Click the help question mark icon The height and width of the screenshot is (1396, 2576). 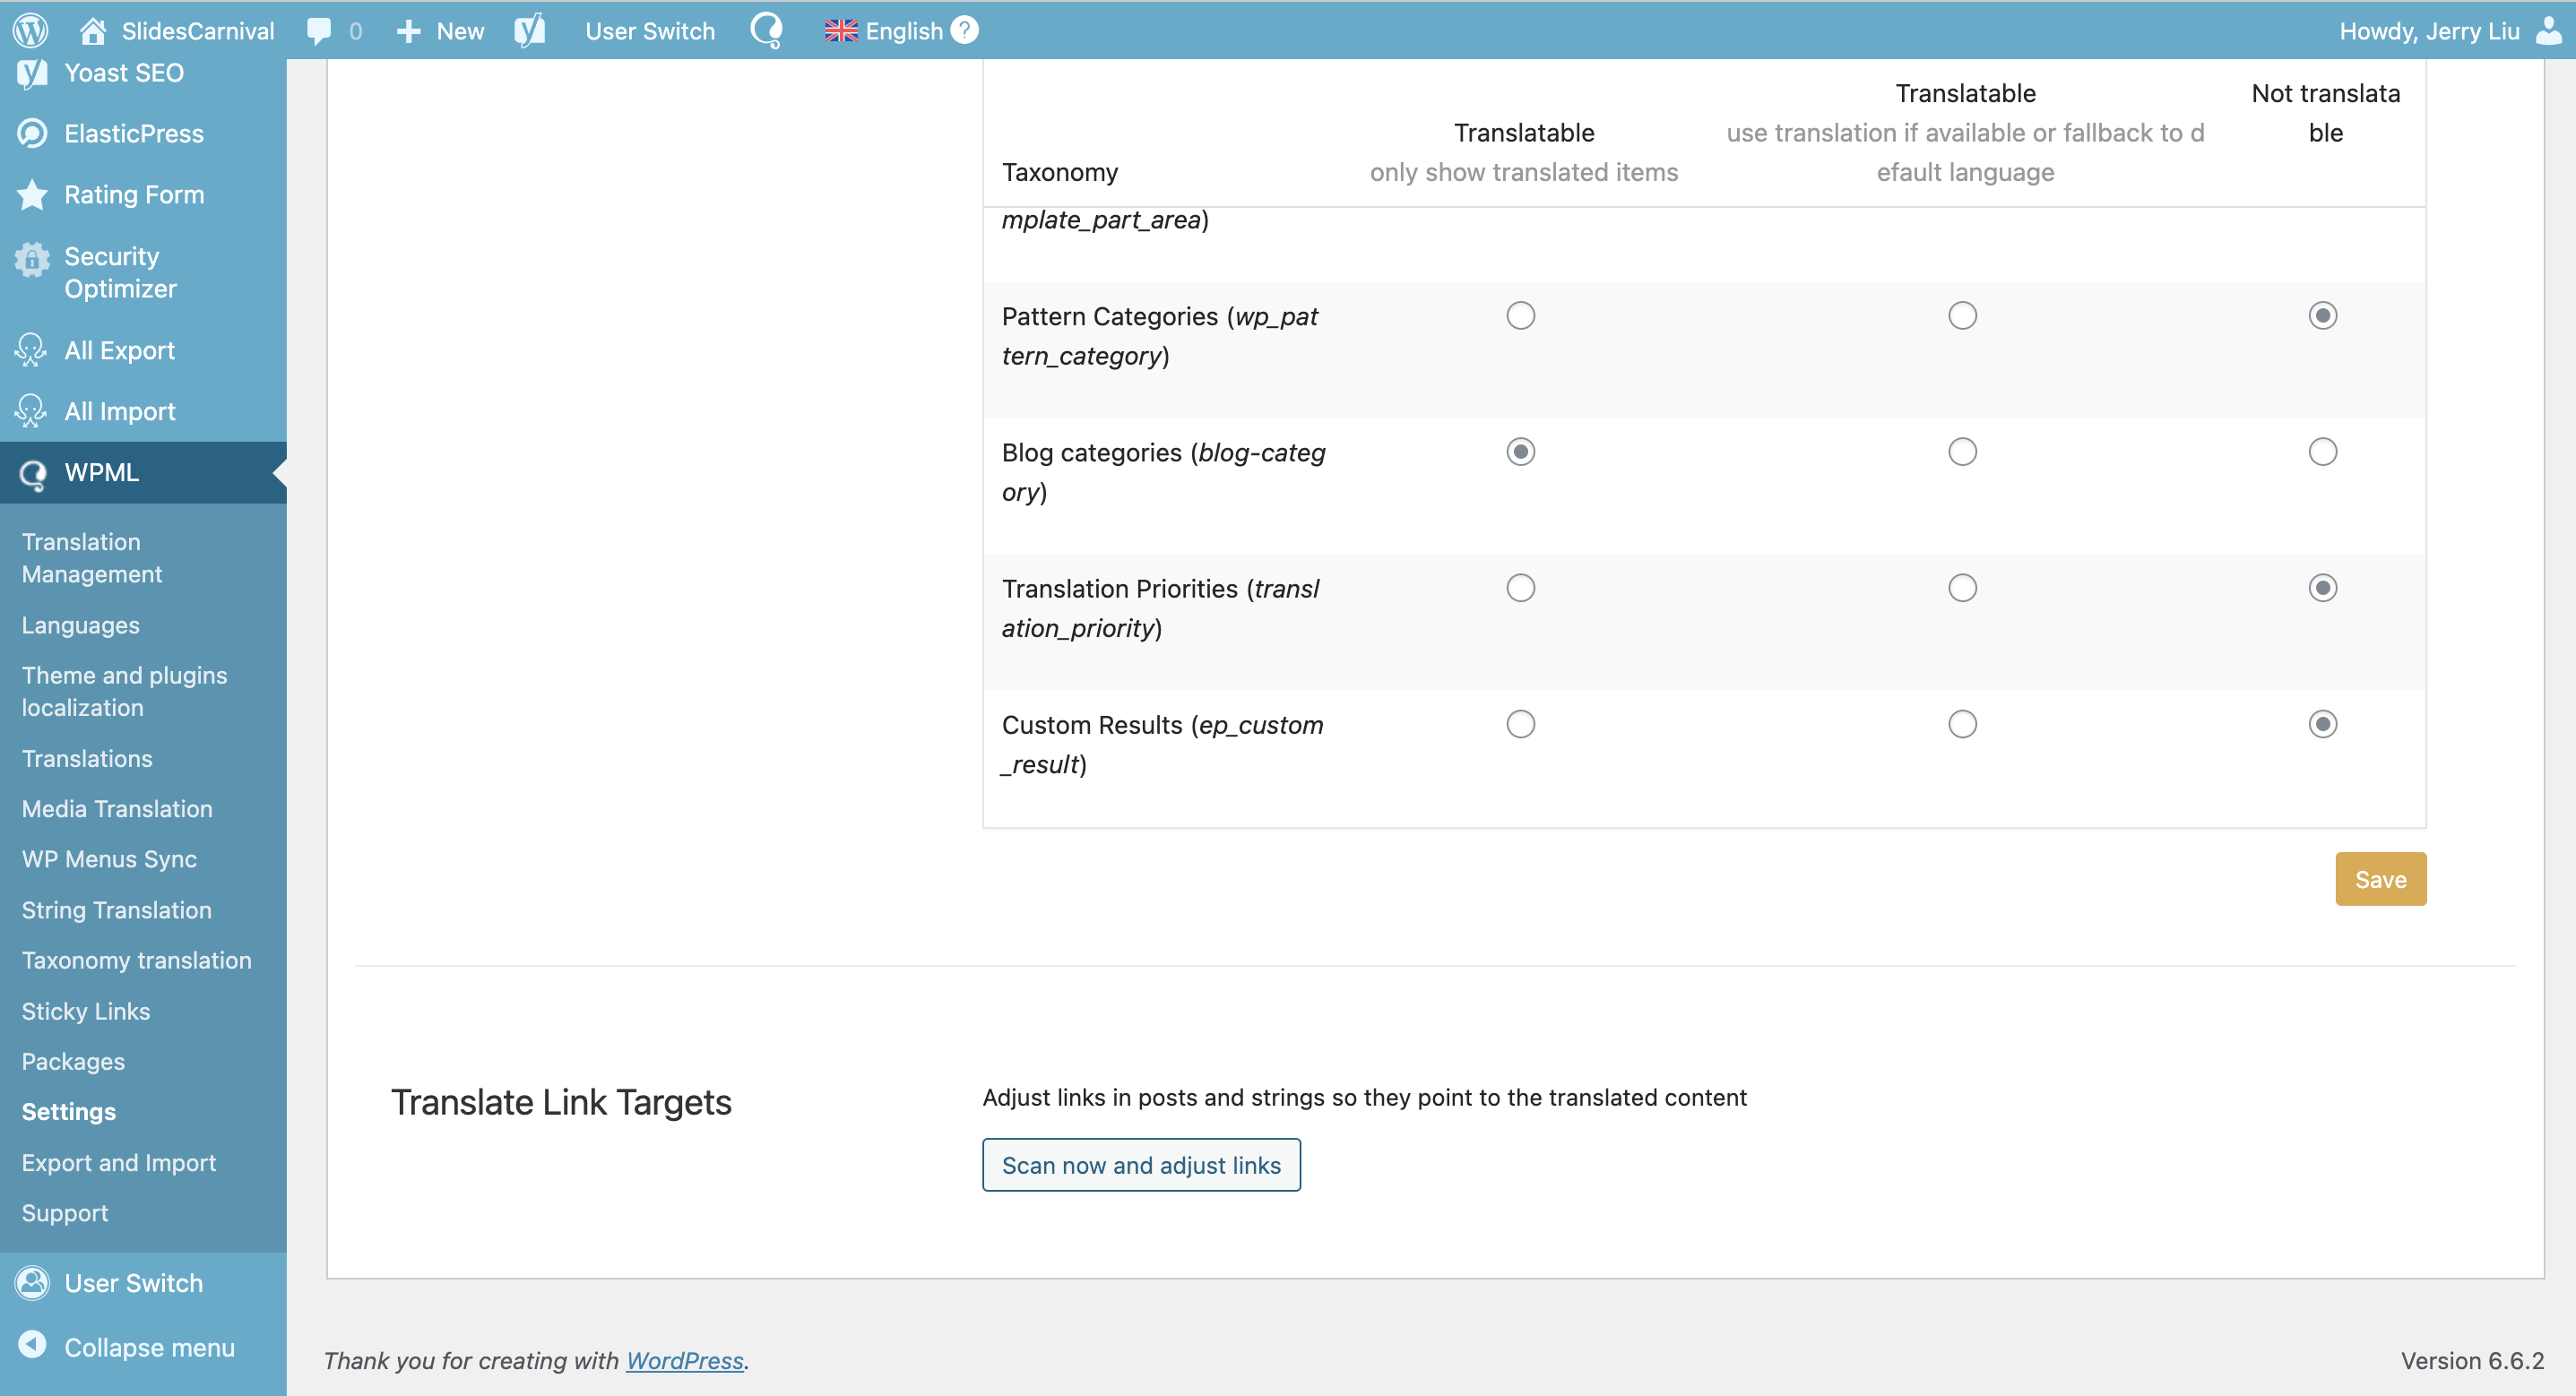click(964, 30)
